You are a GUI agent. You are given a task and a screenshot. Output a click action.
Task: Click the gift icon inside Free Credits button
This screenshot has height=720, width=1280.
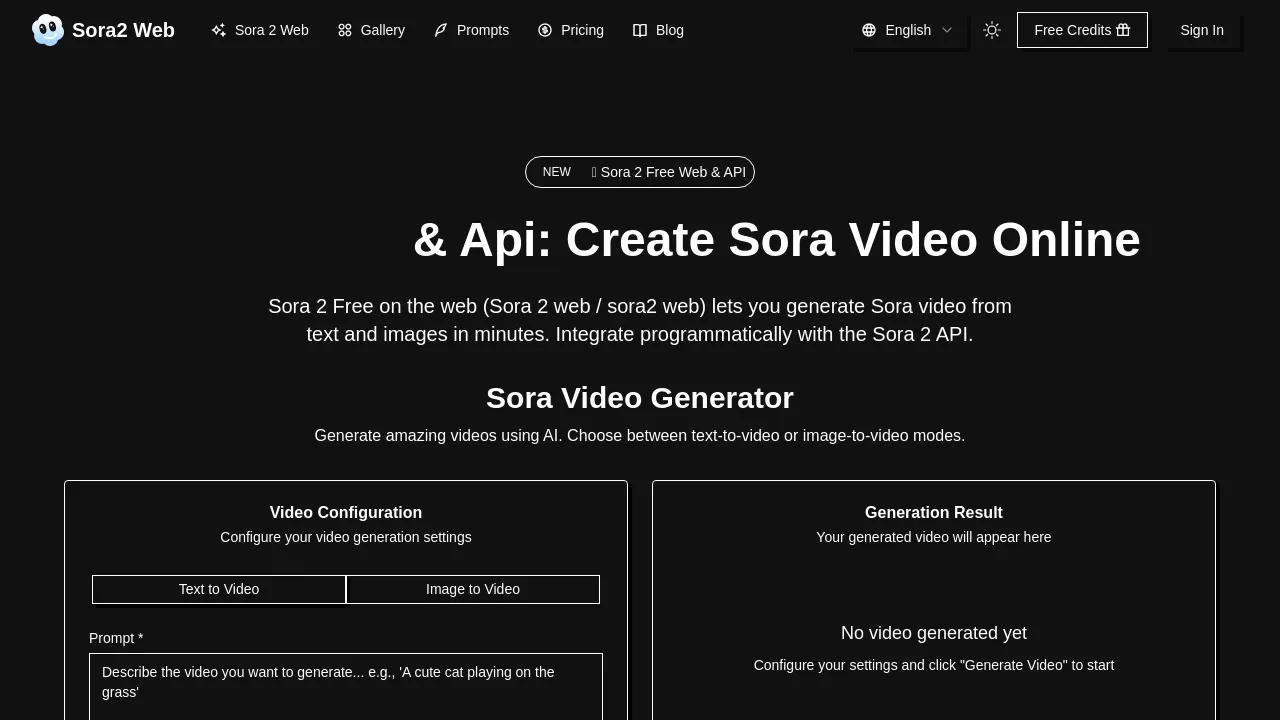click(1123, 30)
